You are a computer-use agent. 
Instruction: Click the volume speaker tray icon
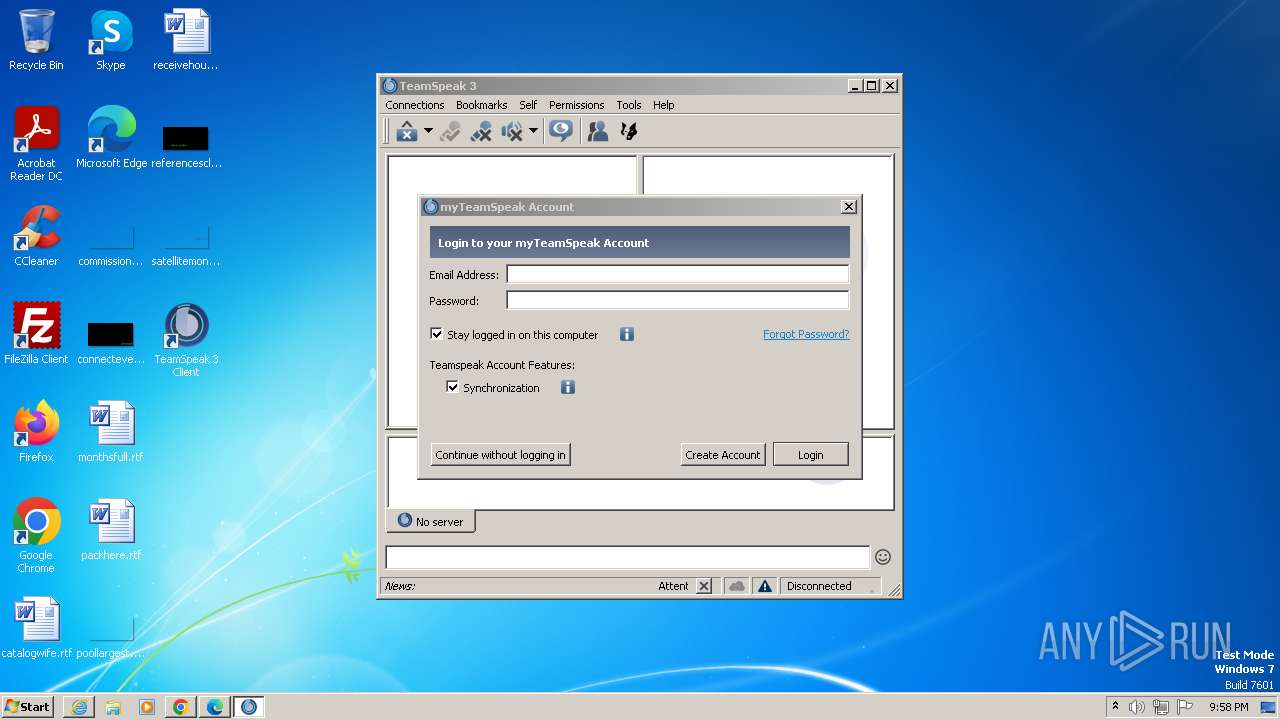(x=1137, y=707)
